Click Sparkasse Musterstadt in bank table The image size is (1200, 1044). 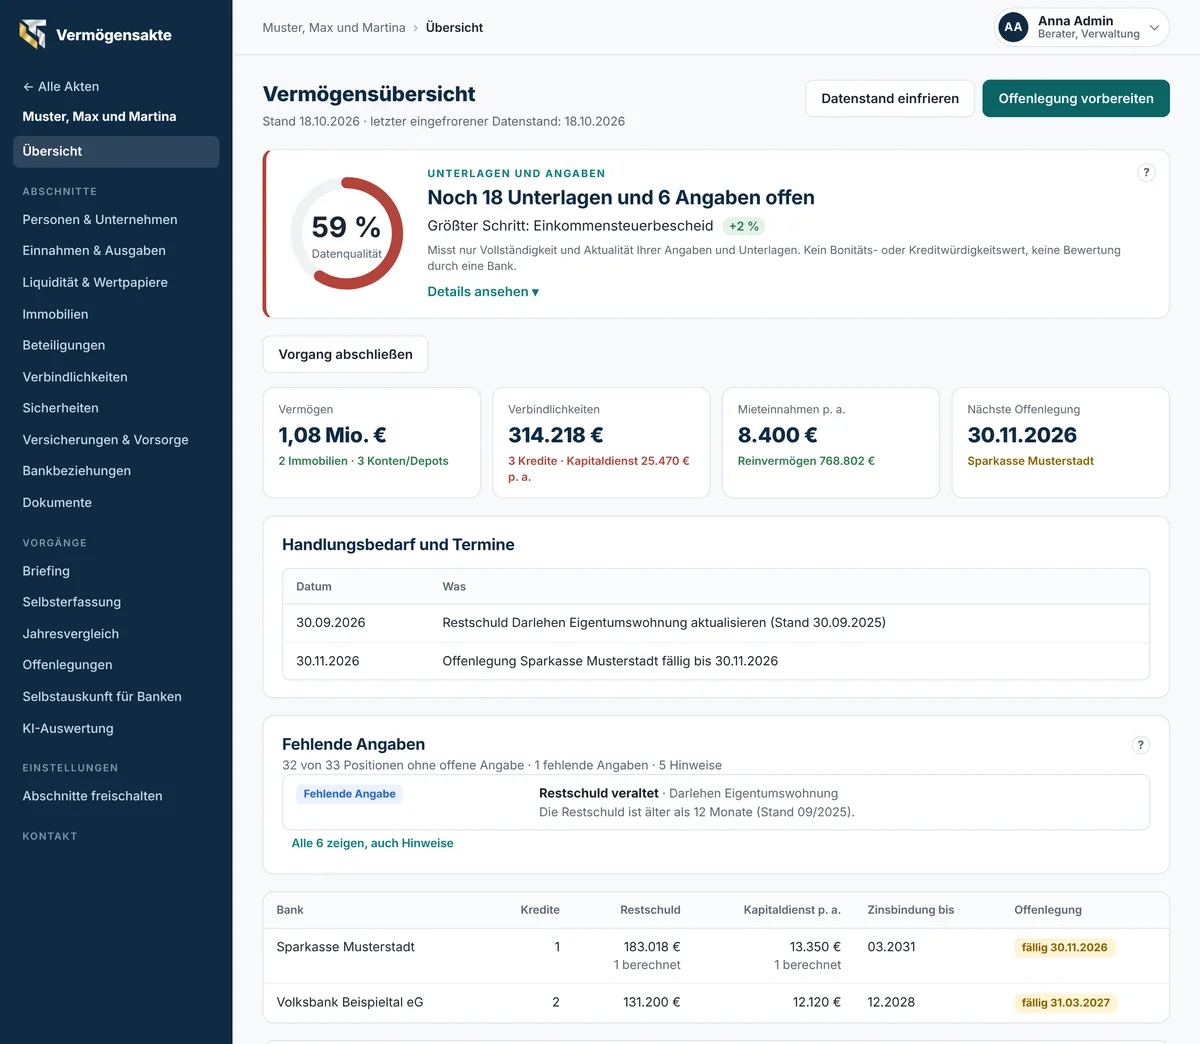coord(345,947)
